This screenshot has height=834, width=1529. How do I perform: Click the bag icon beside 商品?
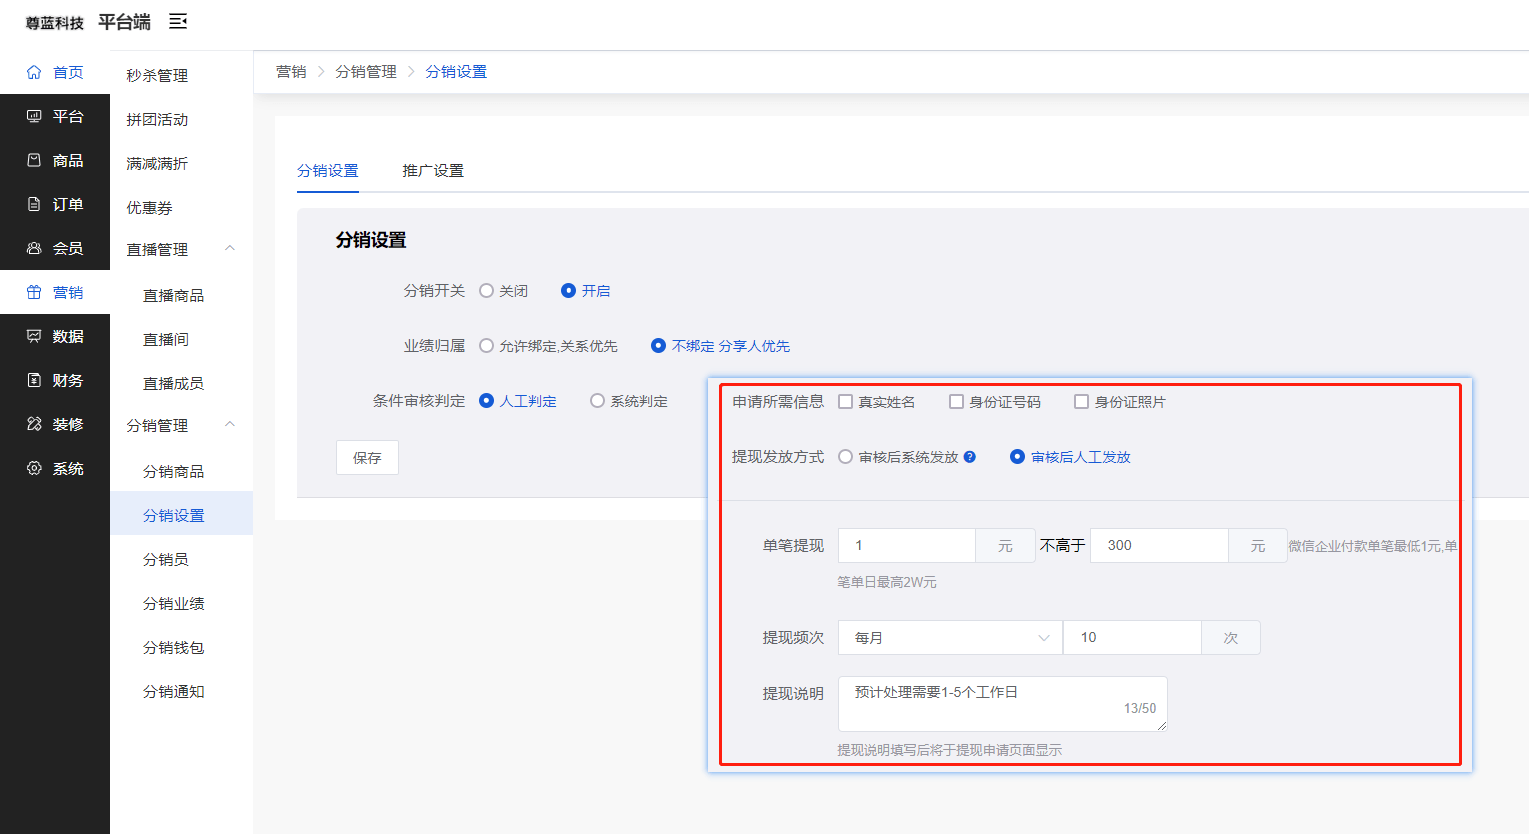tap(34, 160)
